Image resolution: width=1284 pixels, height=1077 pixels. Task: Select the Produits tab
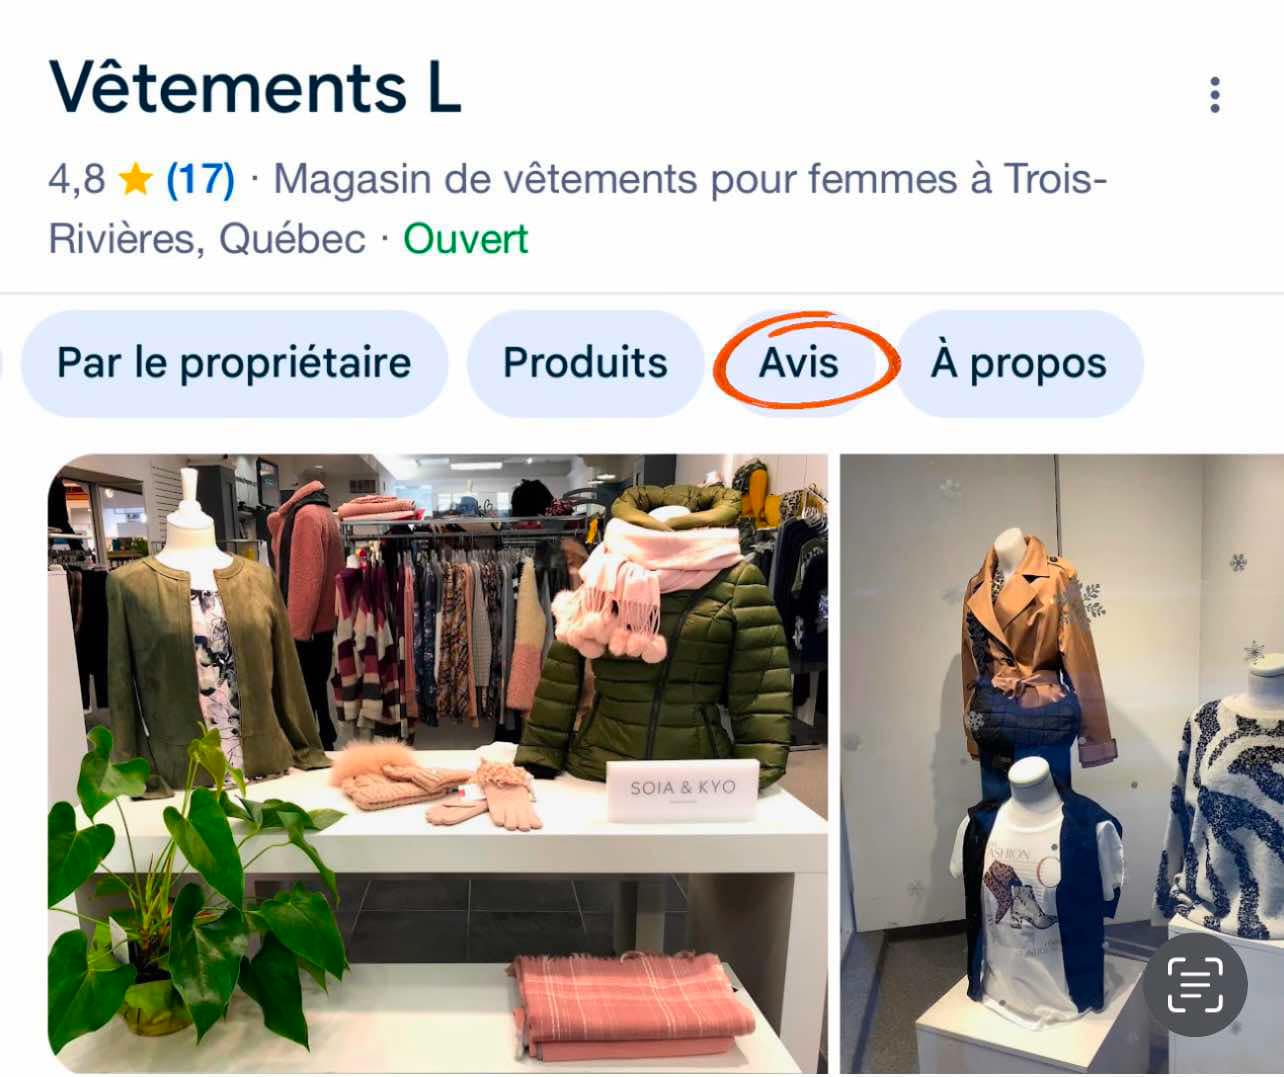pyautogui.click(x=585, y=363)
